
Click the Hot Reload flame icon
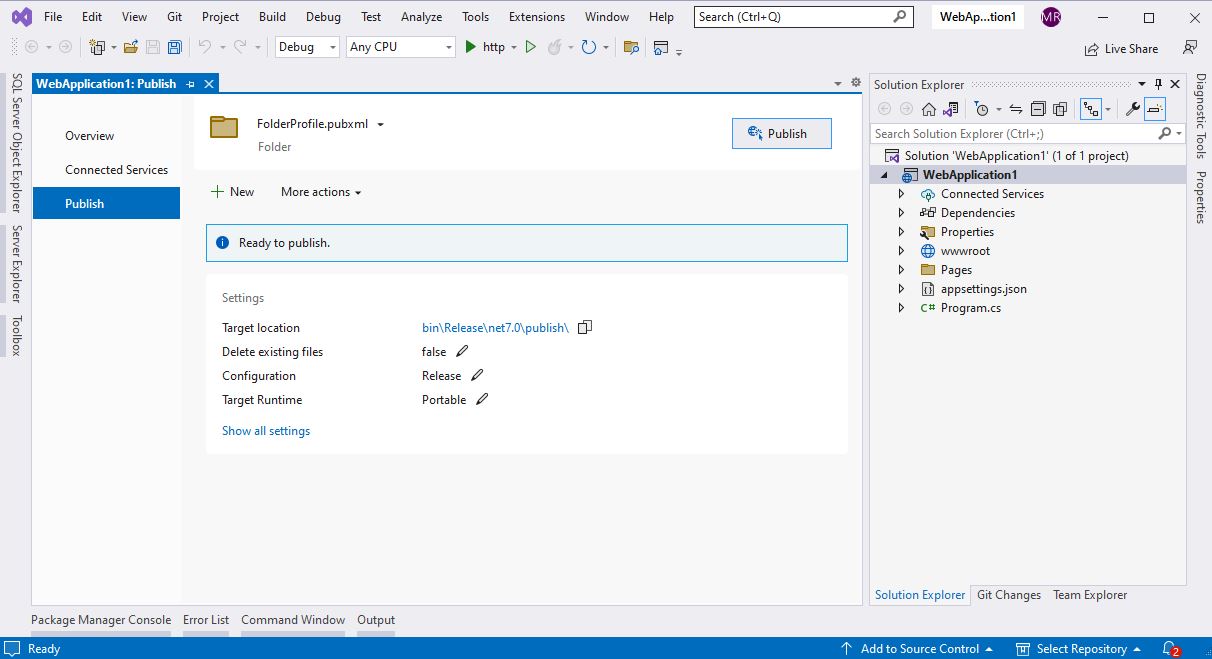pyautogui.click(x=557, y=47)
